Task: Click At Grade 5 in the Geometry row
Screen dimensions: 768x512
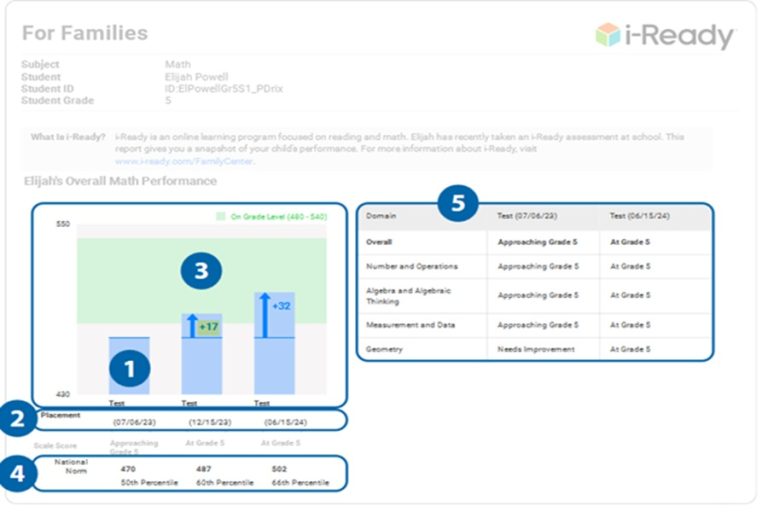Action: coord(630,349)
